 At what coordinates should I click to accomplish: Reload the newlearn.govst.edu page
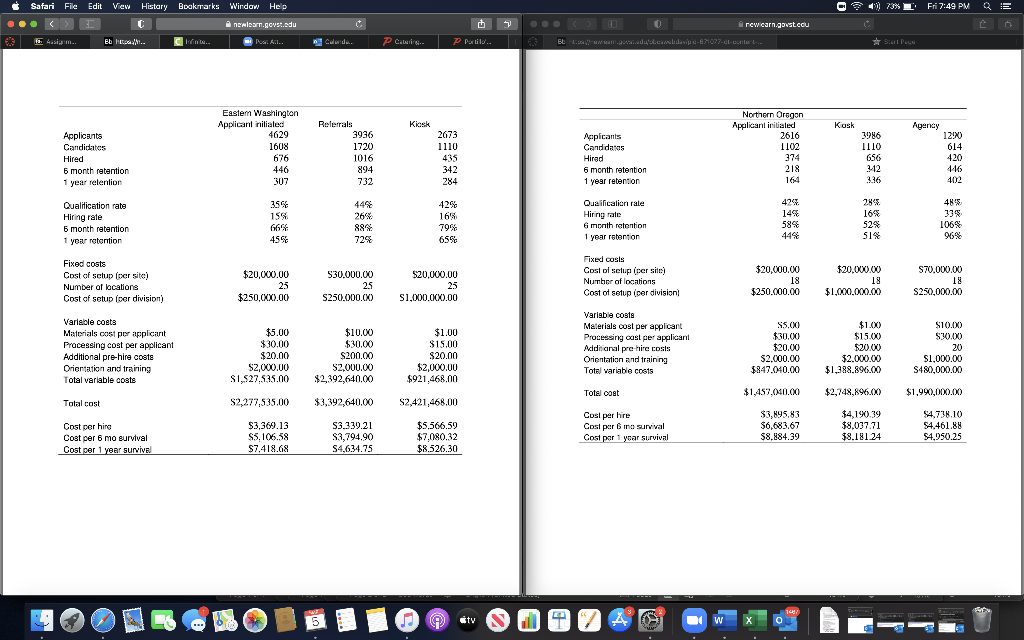[x=358, y=22]
